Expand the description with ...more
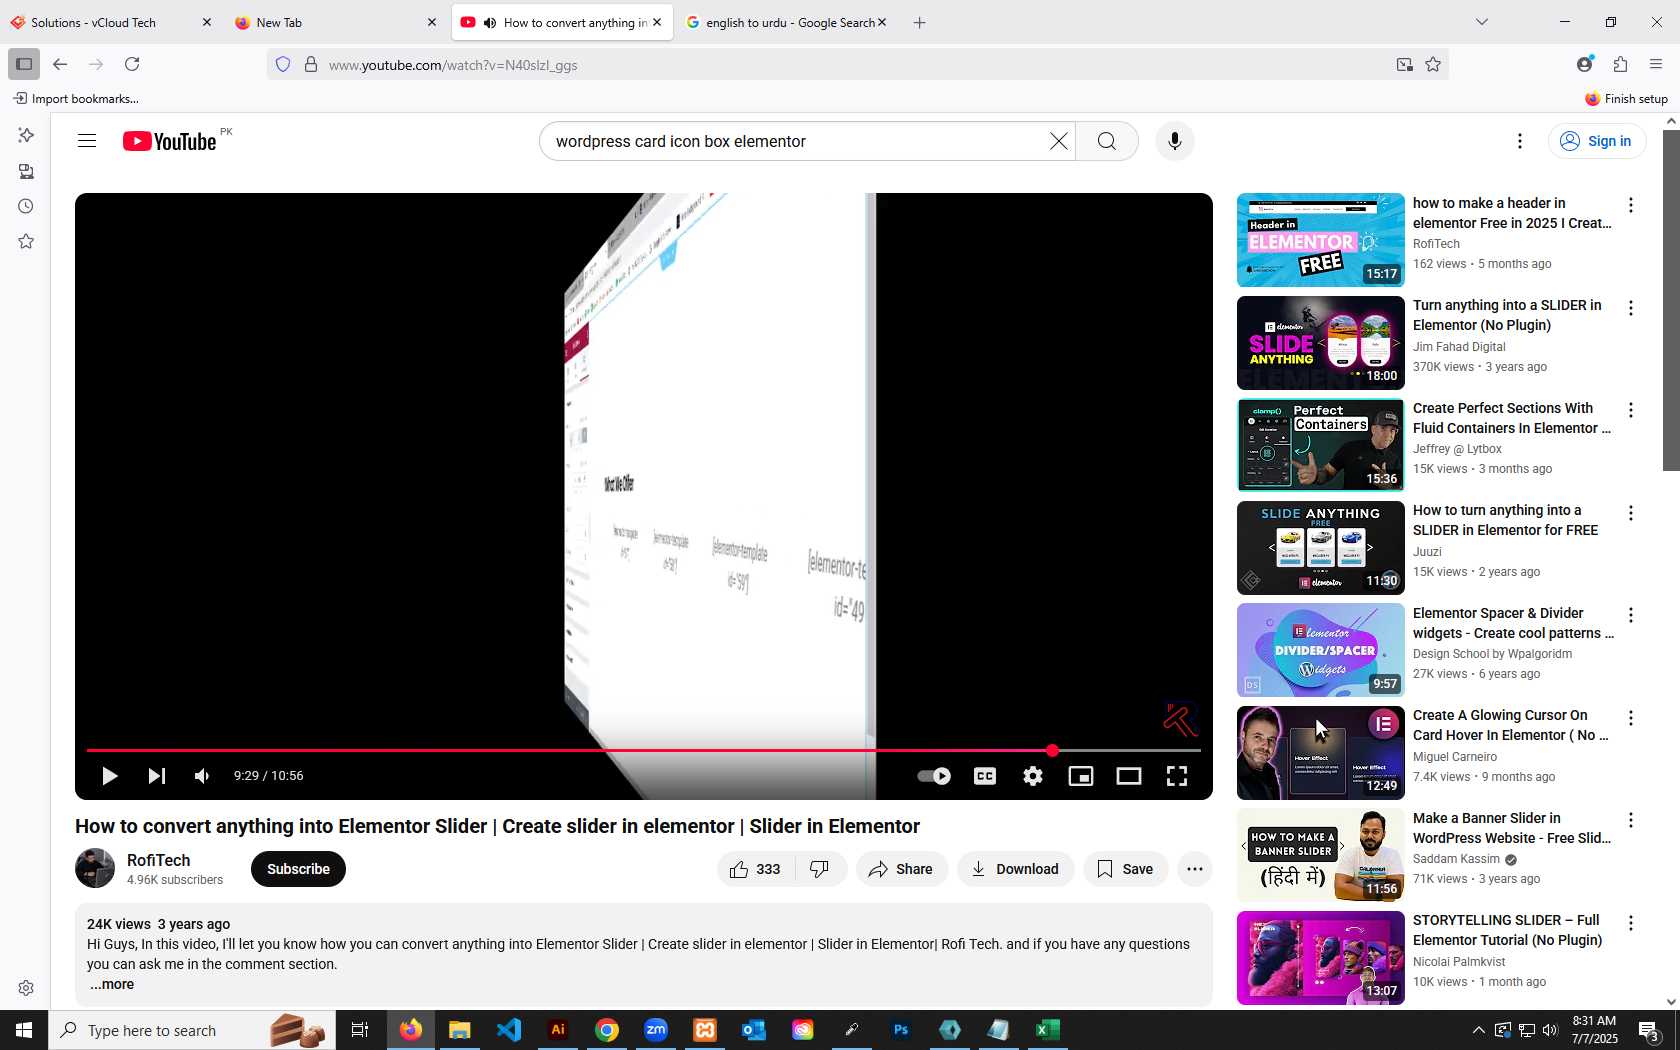 pyautogui.click(x=112, y=984)
